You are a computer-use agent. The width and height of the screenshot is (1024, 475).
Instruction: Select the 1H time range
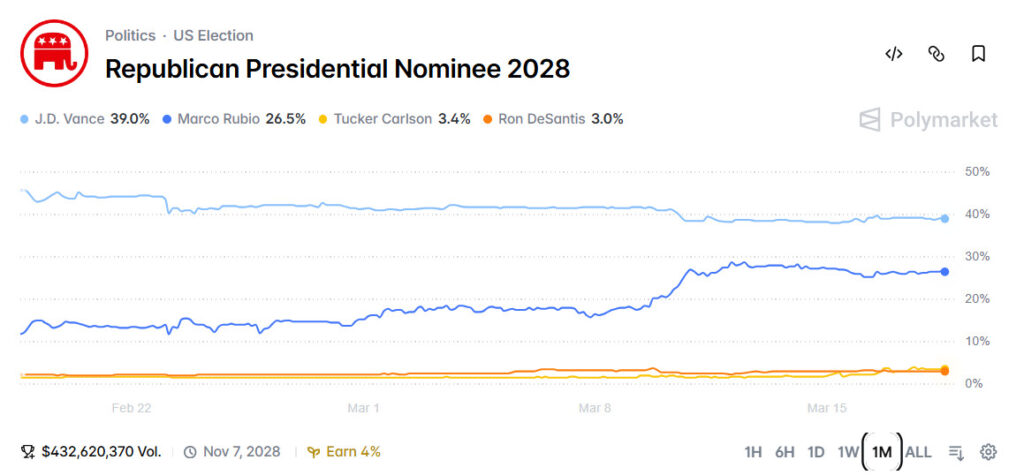(754, 452)
